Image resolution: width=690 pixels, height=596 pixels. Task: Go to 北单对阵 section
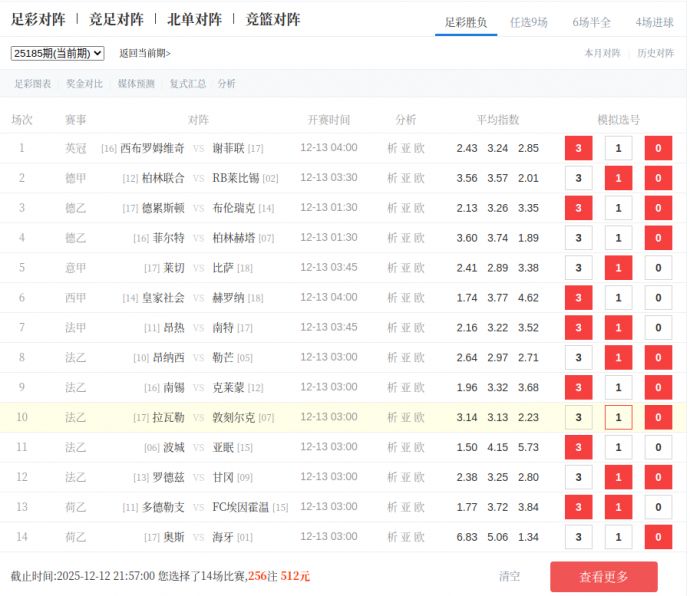194,20
